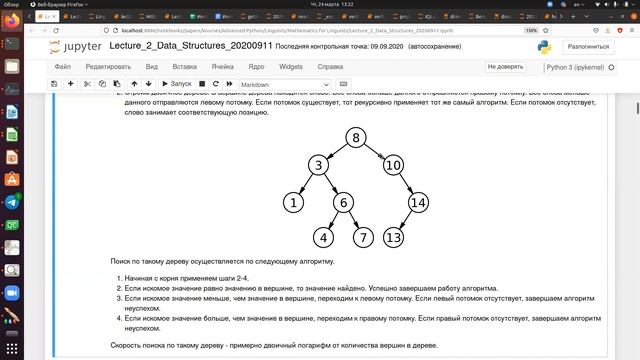Open a new browser tab plus
Viewport: 640px width, 360px height.
[573, 17]
